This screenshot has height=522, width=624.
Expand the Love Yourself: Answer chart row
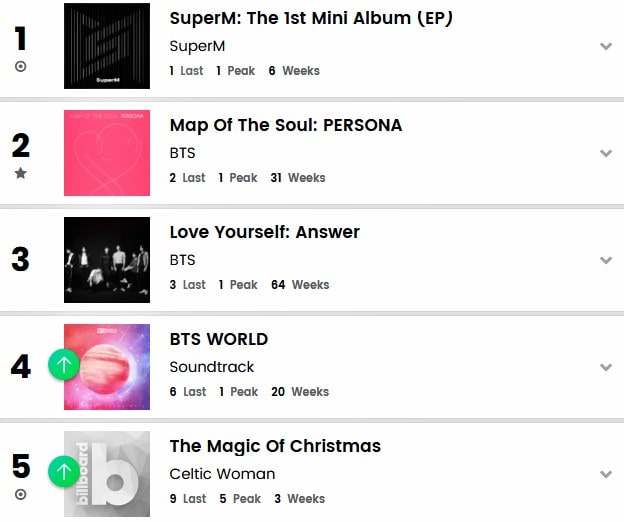(605, 261)
